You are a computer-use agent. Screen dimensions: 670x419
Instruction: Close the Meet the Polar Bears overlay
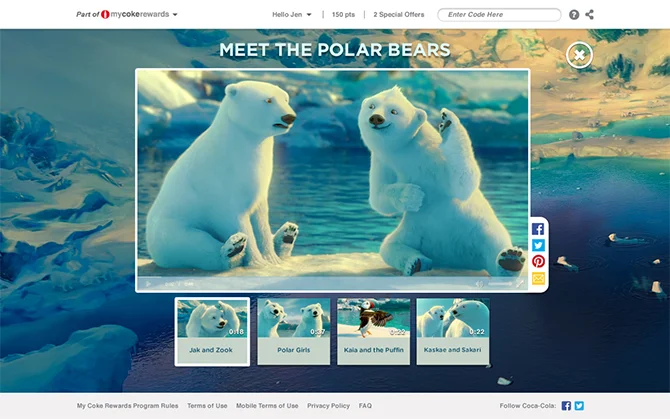click(x=579, y=55)
